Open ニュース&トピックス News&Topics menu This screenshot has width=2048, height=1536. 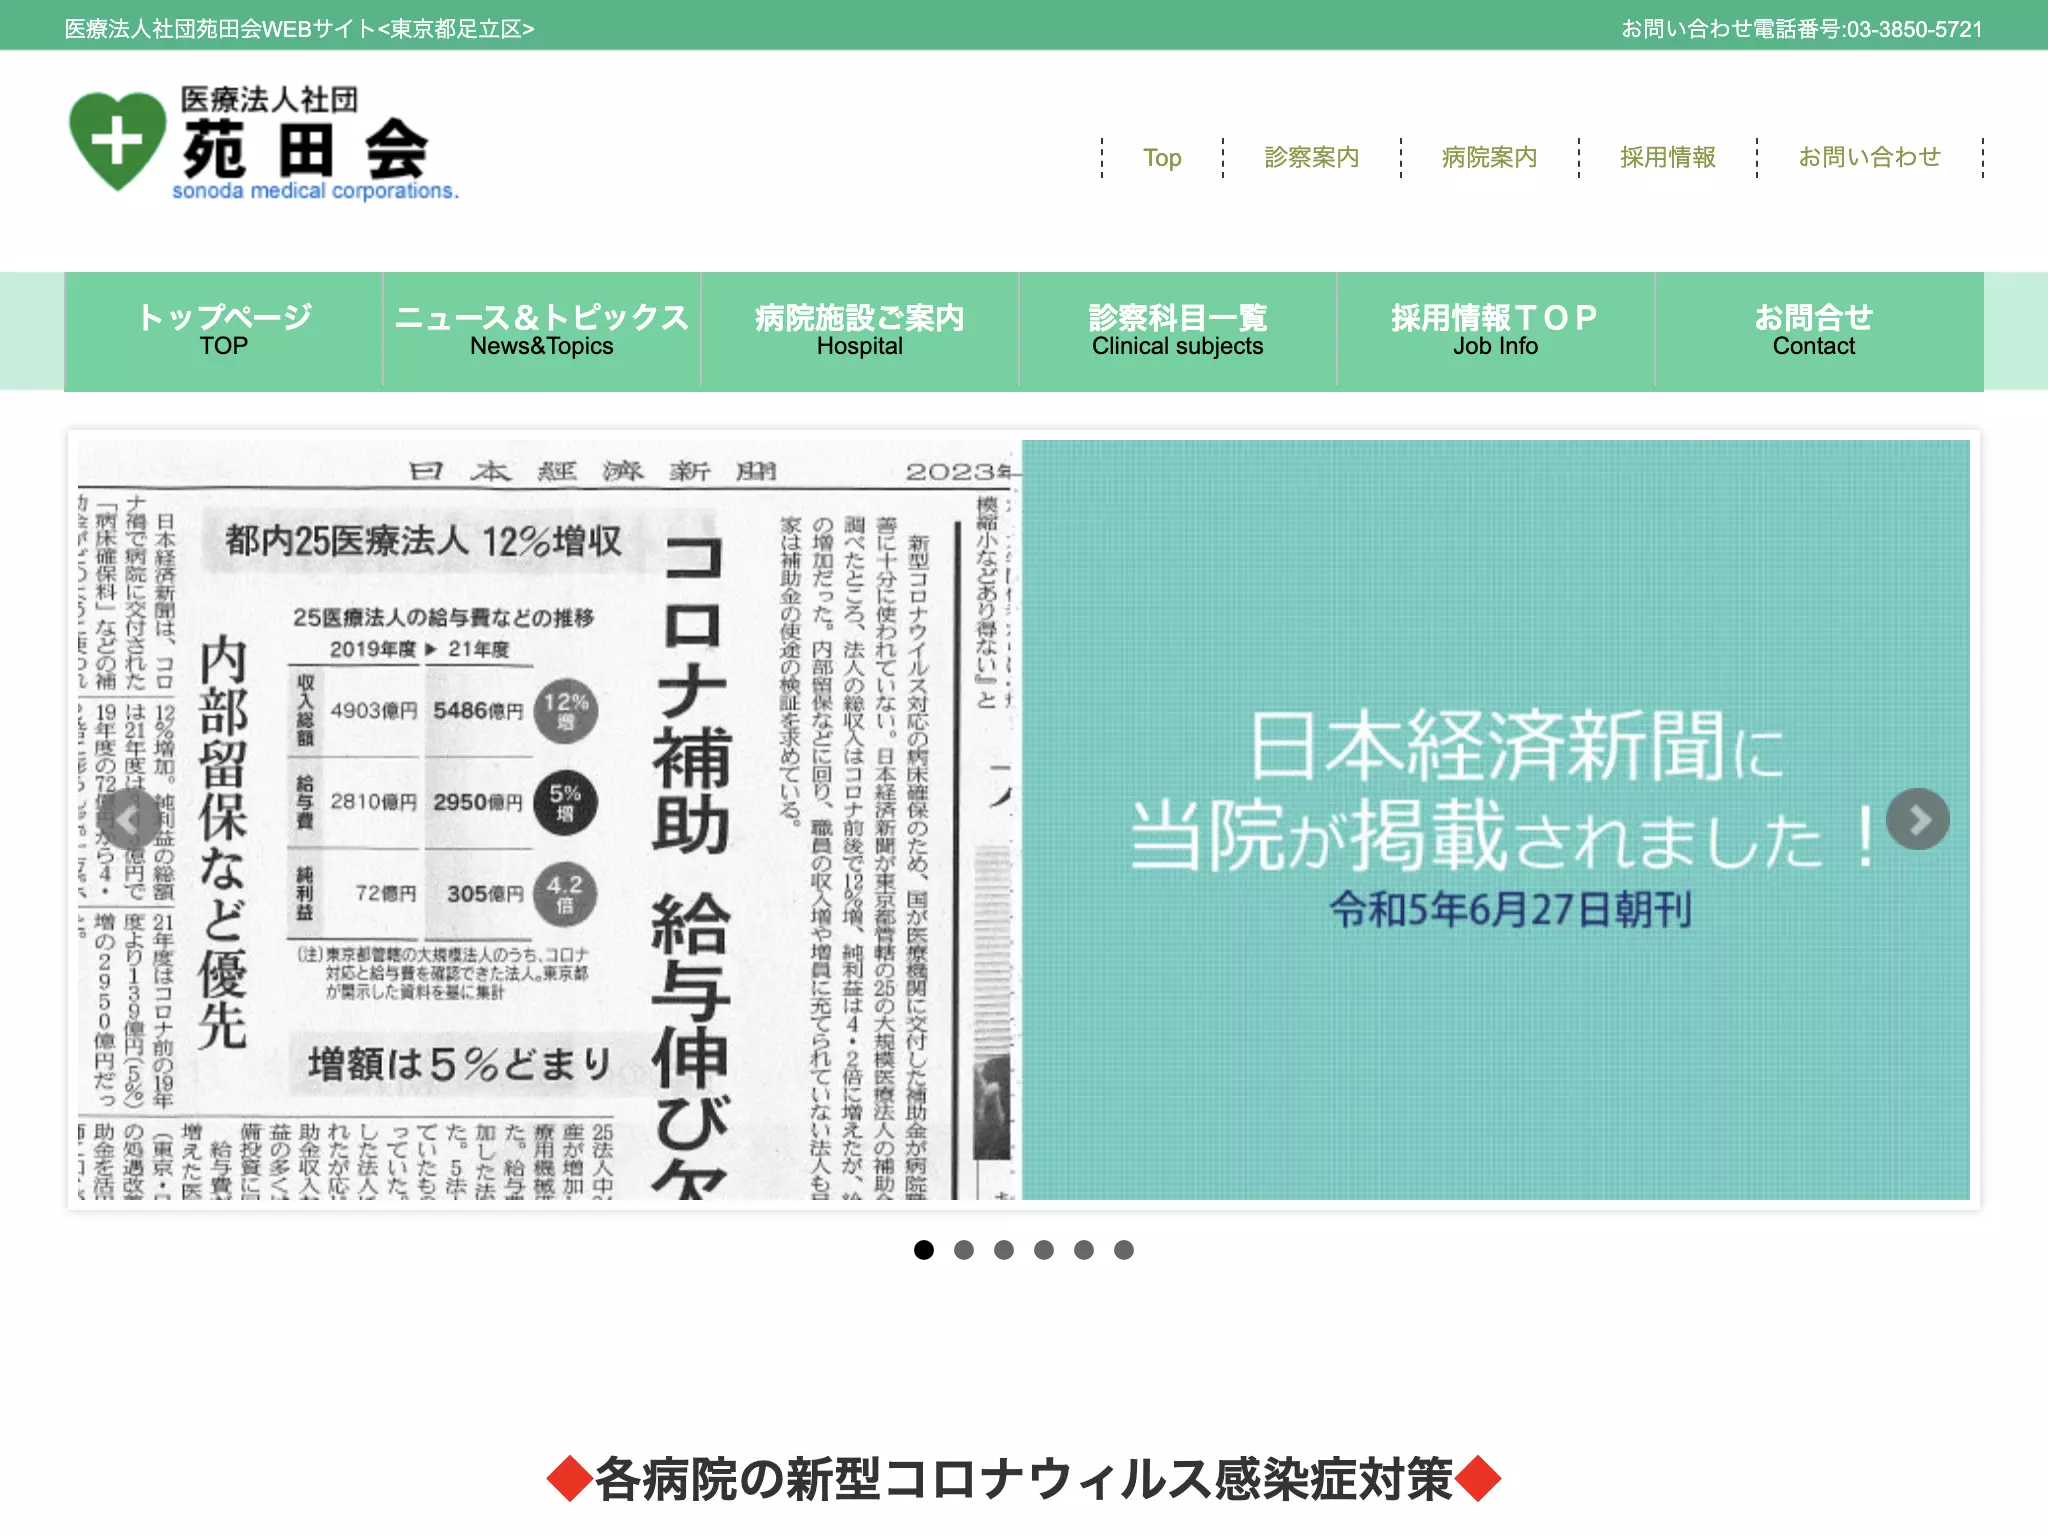[x=542, y=331]
